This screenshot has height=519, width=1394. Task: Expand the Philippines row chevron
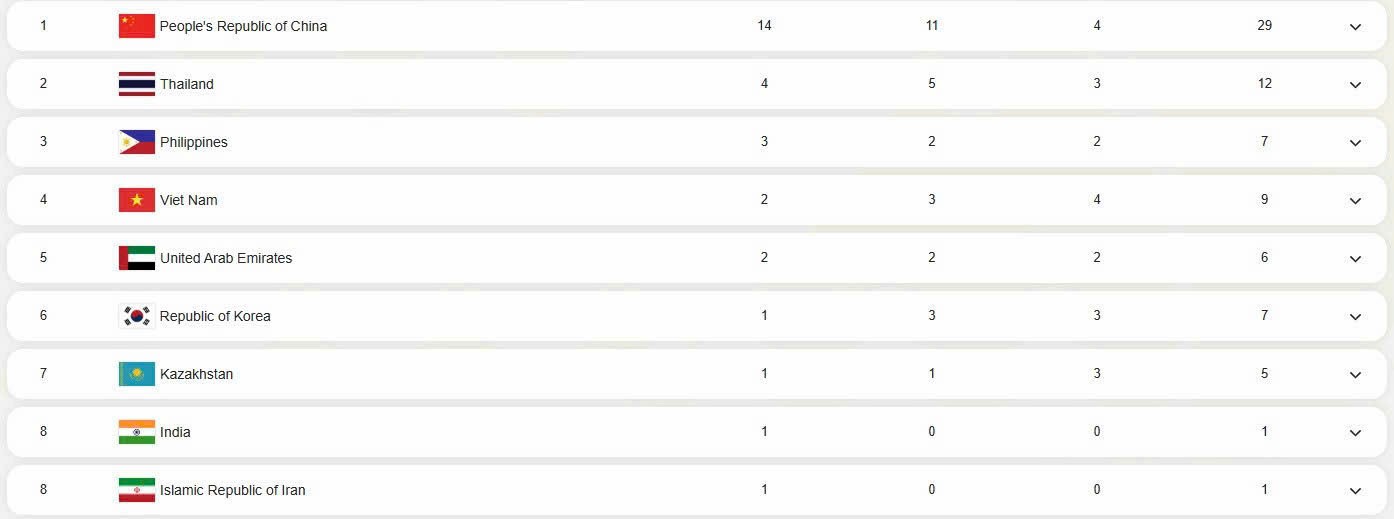(x=1355, y=143)
